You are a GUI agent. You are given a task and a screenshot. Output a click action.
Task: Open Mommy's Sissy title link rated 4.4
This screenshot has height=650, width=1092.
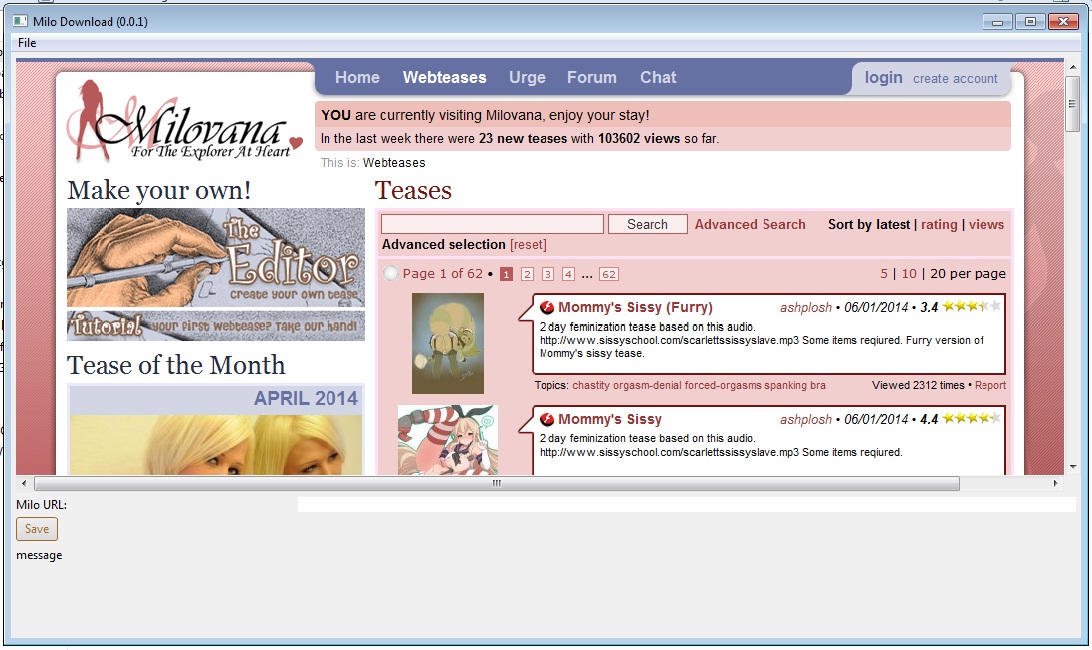click(610, 419)
